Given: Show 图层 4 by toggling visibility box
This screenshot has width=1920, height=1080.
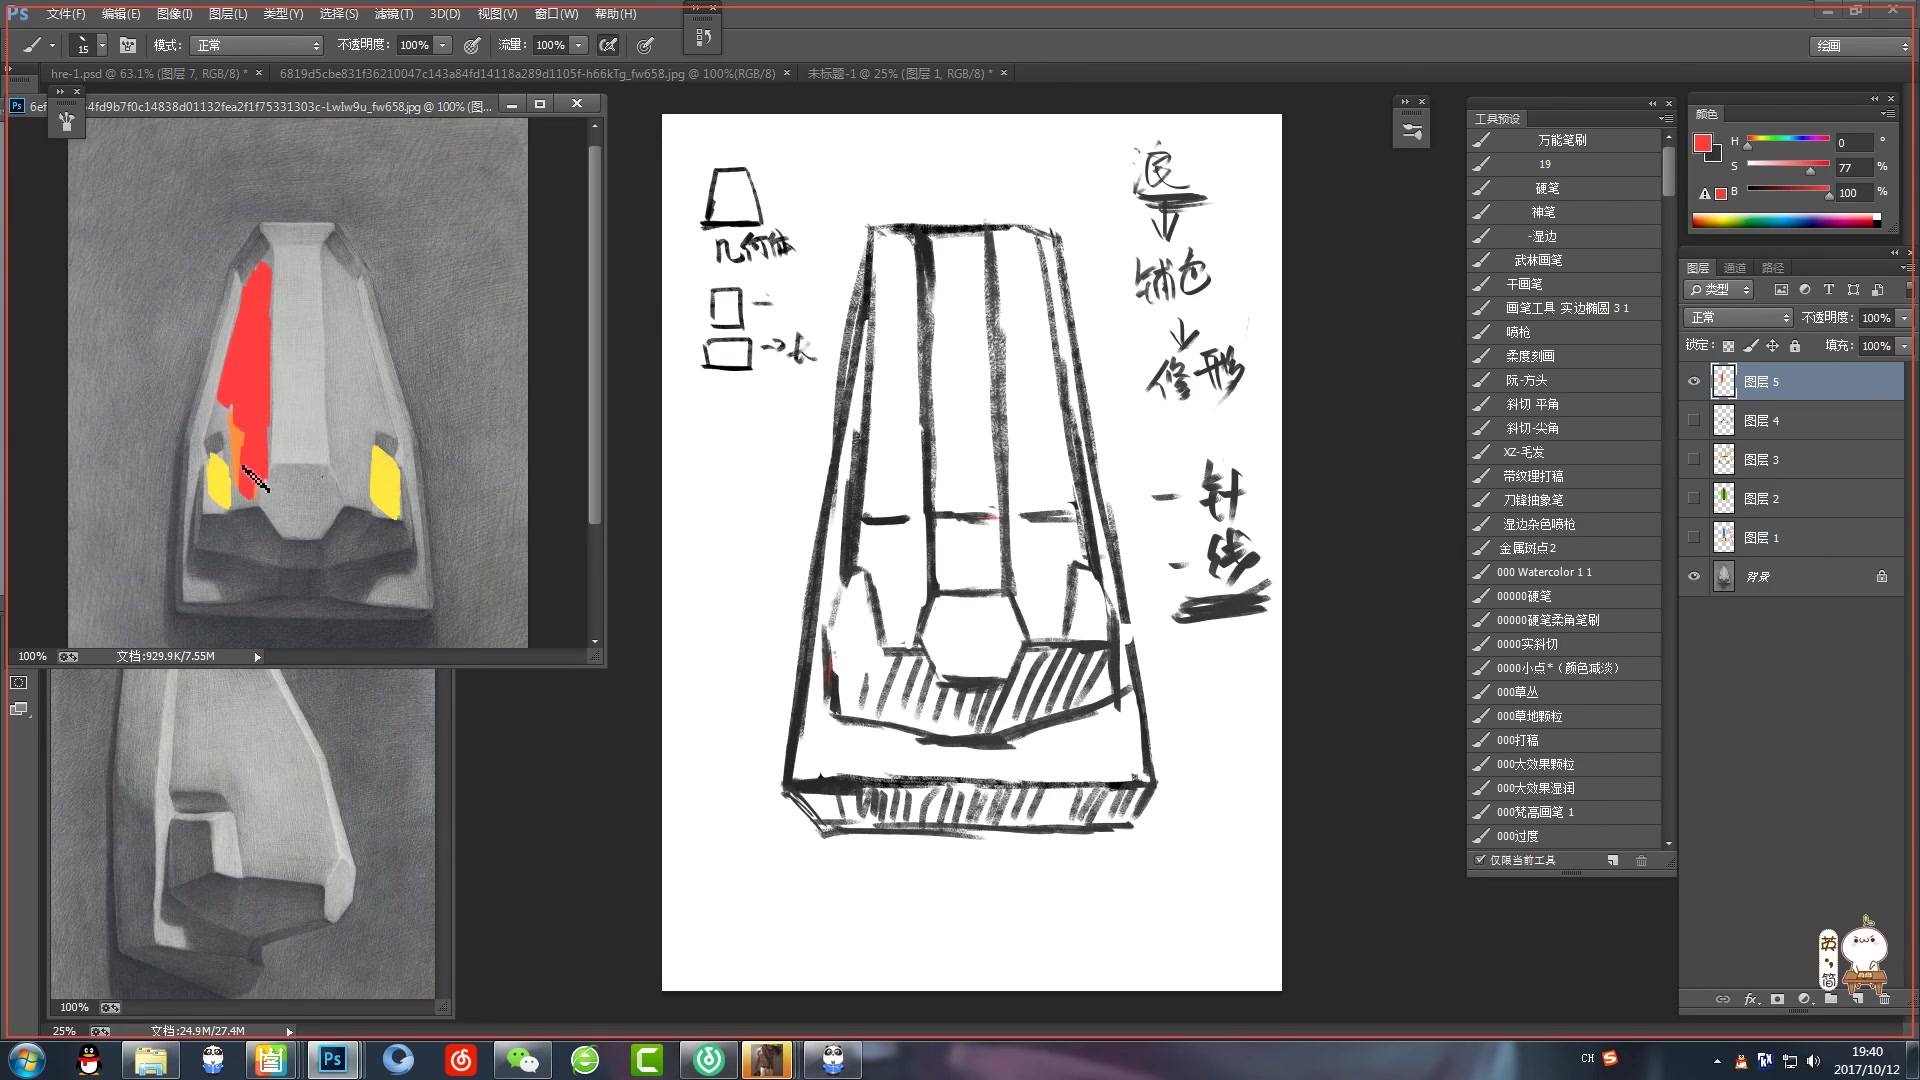Looking at the screenshot, I should [x=1694, y=421].
